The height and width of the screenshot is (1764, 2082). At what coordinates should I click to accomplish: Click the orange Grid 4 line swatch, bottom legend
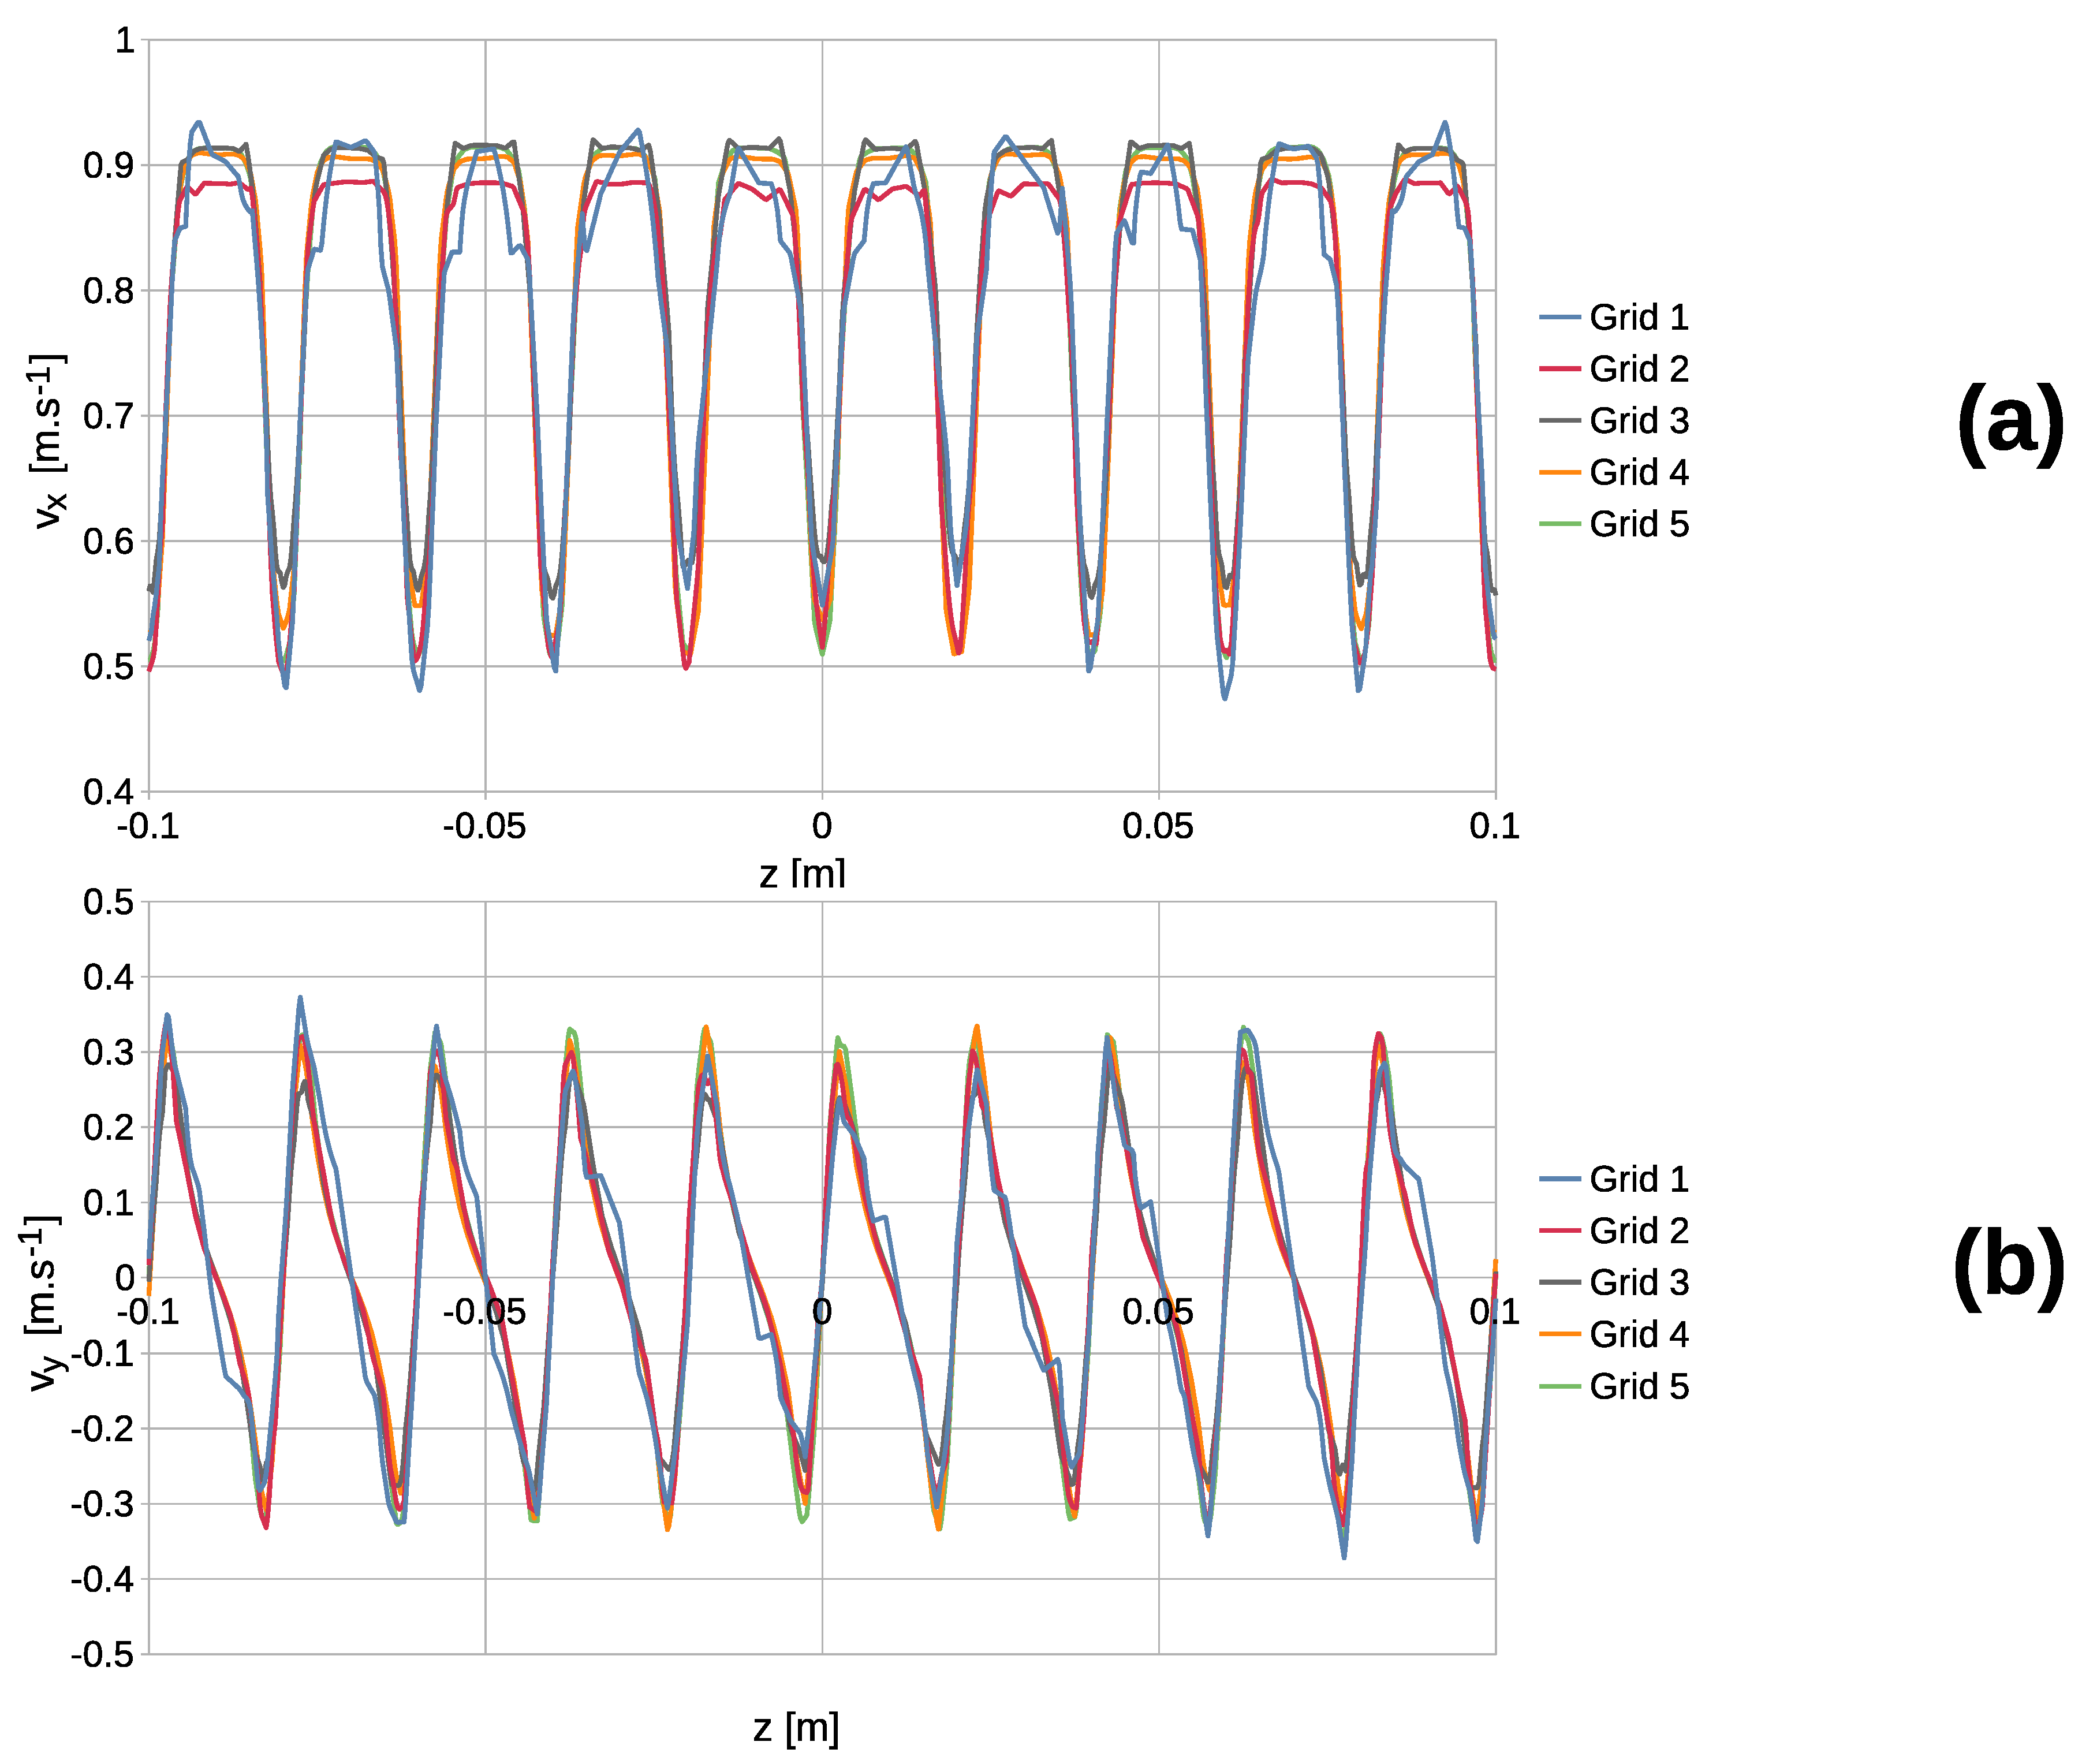[x=1559, y=1334]
